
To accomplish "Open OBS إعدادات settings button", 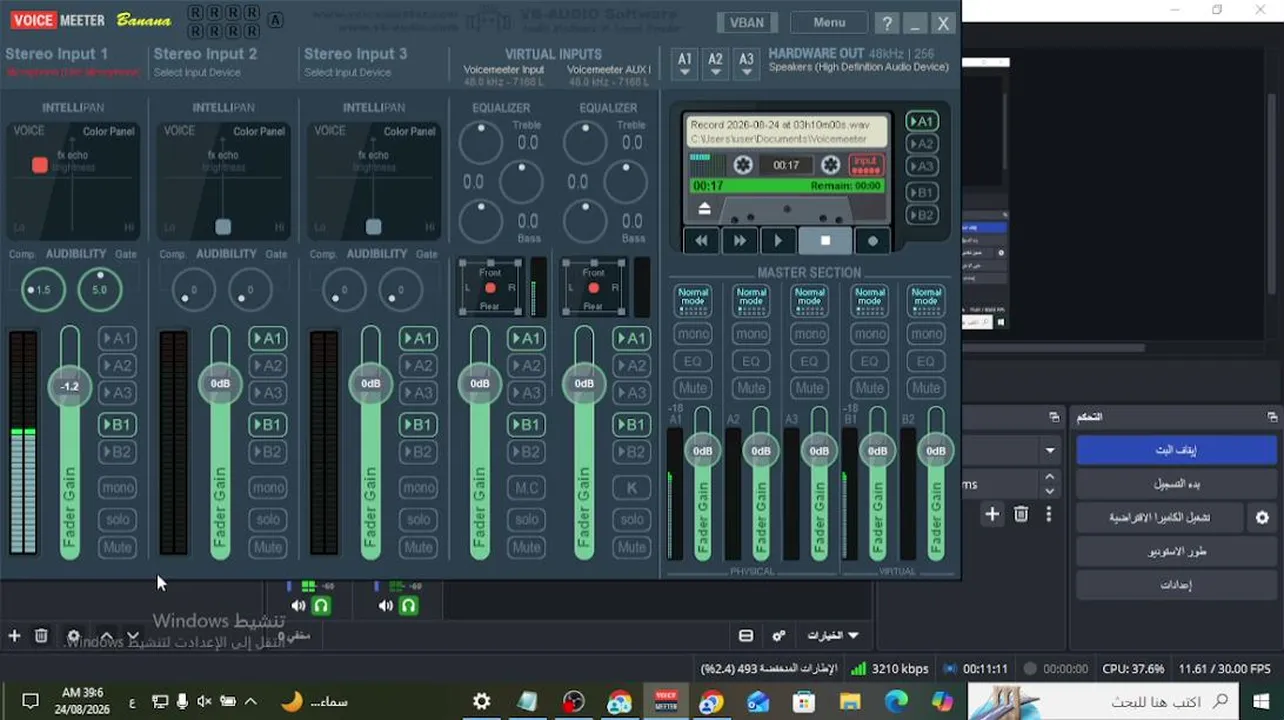I will [x=1176, y=585].
